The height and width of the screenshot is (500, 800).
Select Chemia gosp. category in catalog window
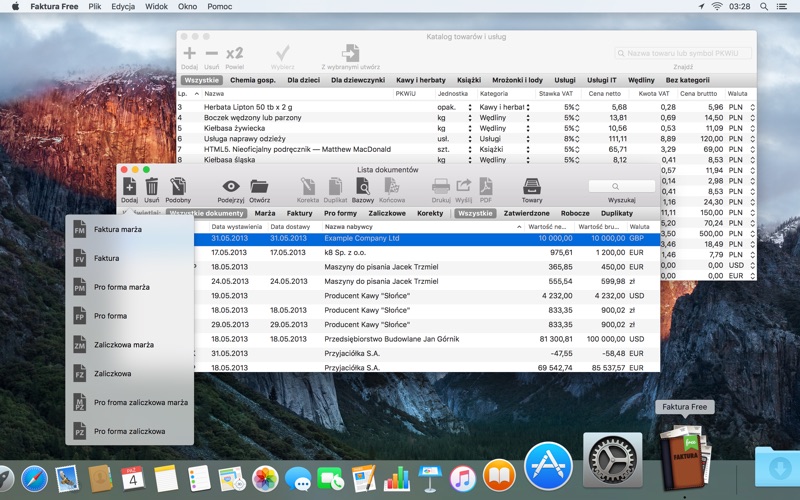pos(253,80)
